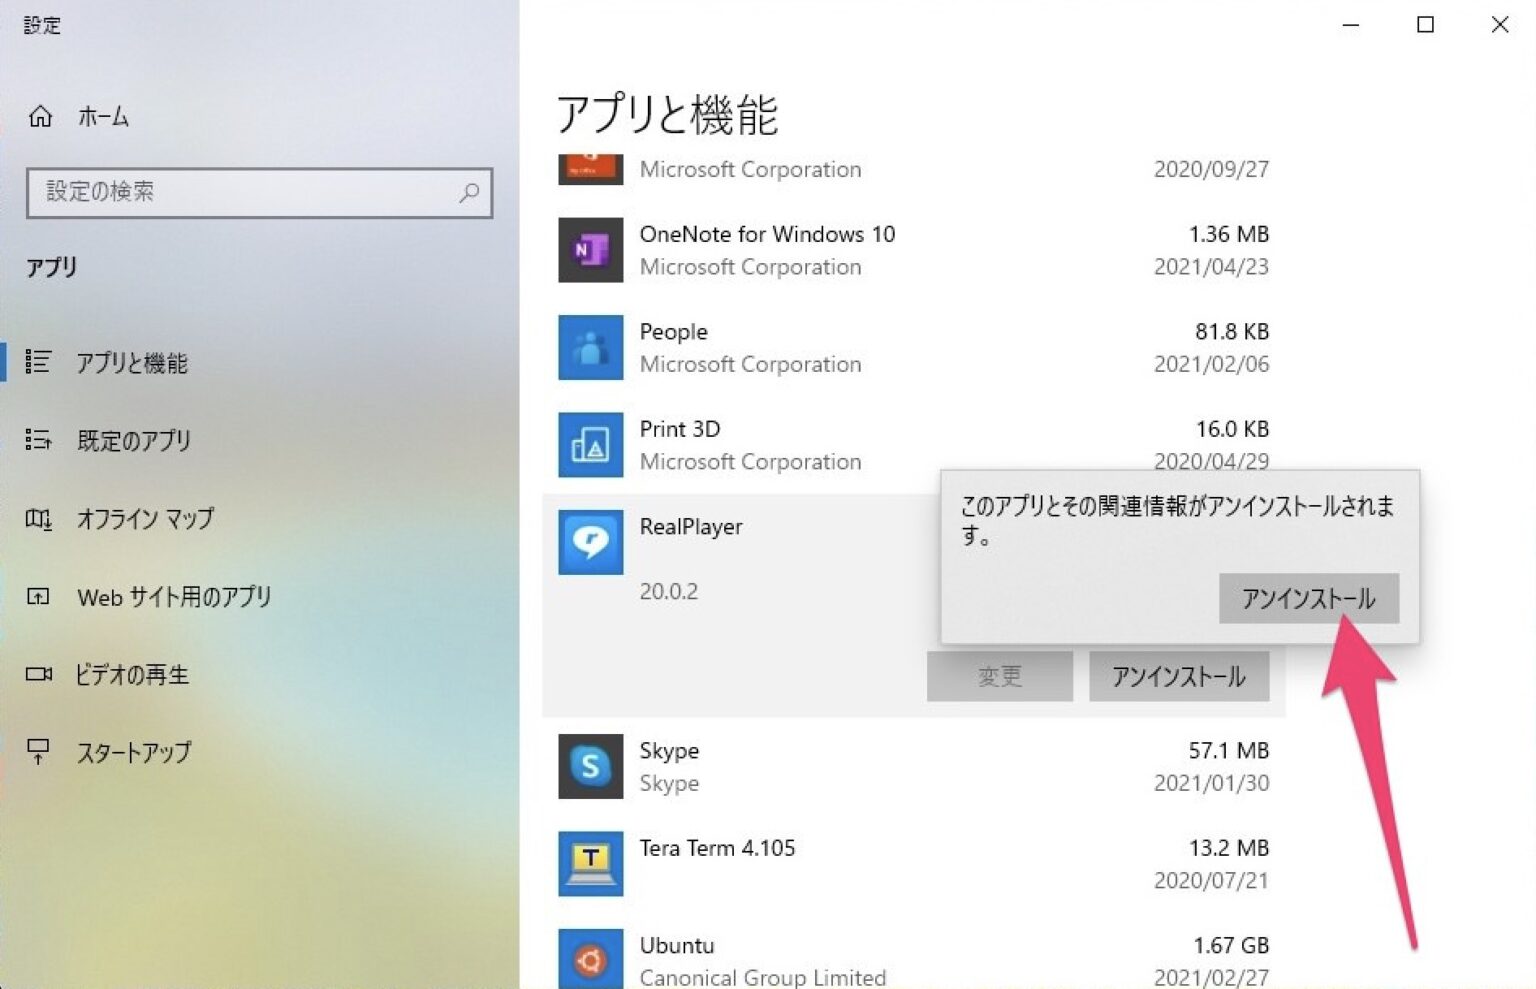The image size is (1536, 989).
Task: Select the OneNote for Windows 10 entry
Action: tap(767, 234)
